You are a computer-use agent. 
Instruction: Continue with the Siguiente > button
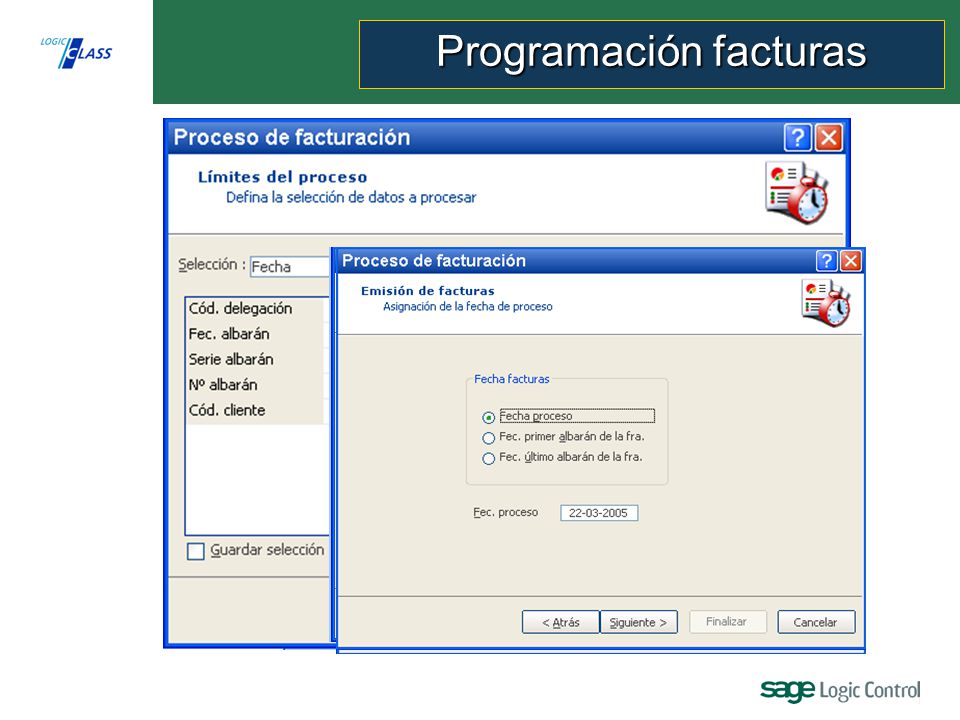[x=639, y=622]
